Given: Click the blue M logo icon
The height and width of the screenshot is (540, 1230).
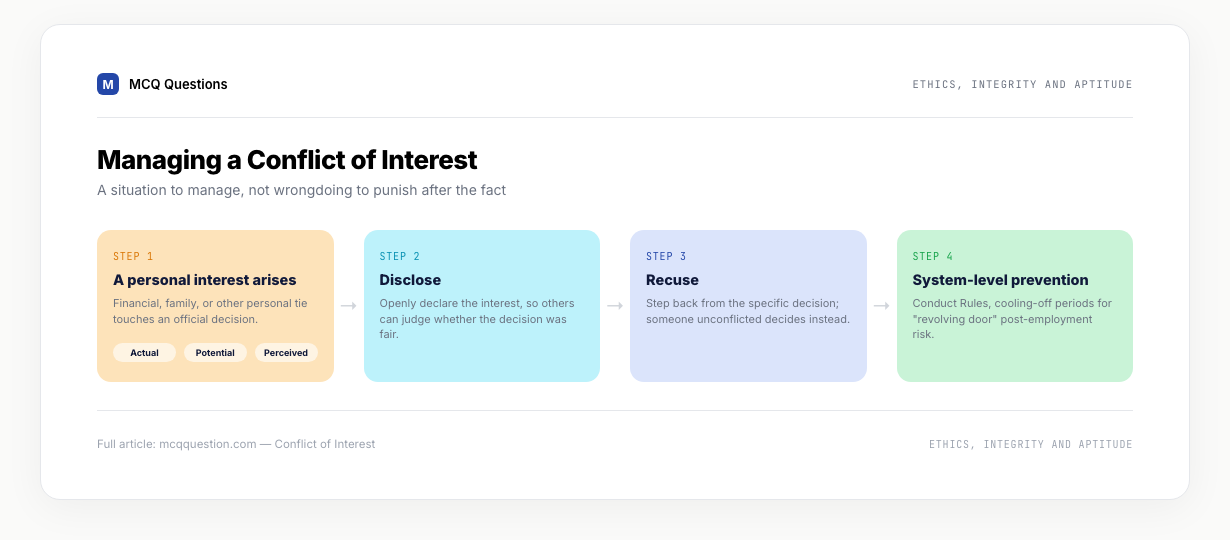Looking at the screenshot, I should coord(108,84).
